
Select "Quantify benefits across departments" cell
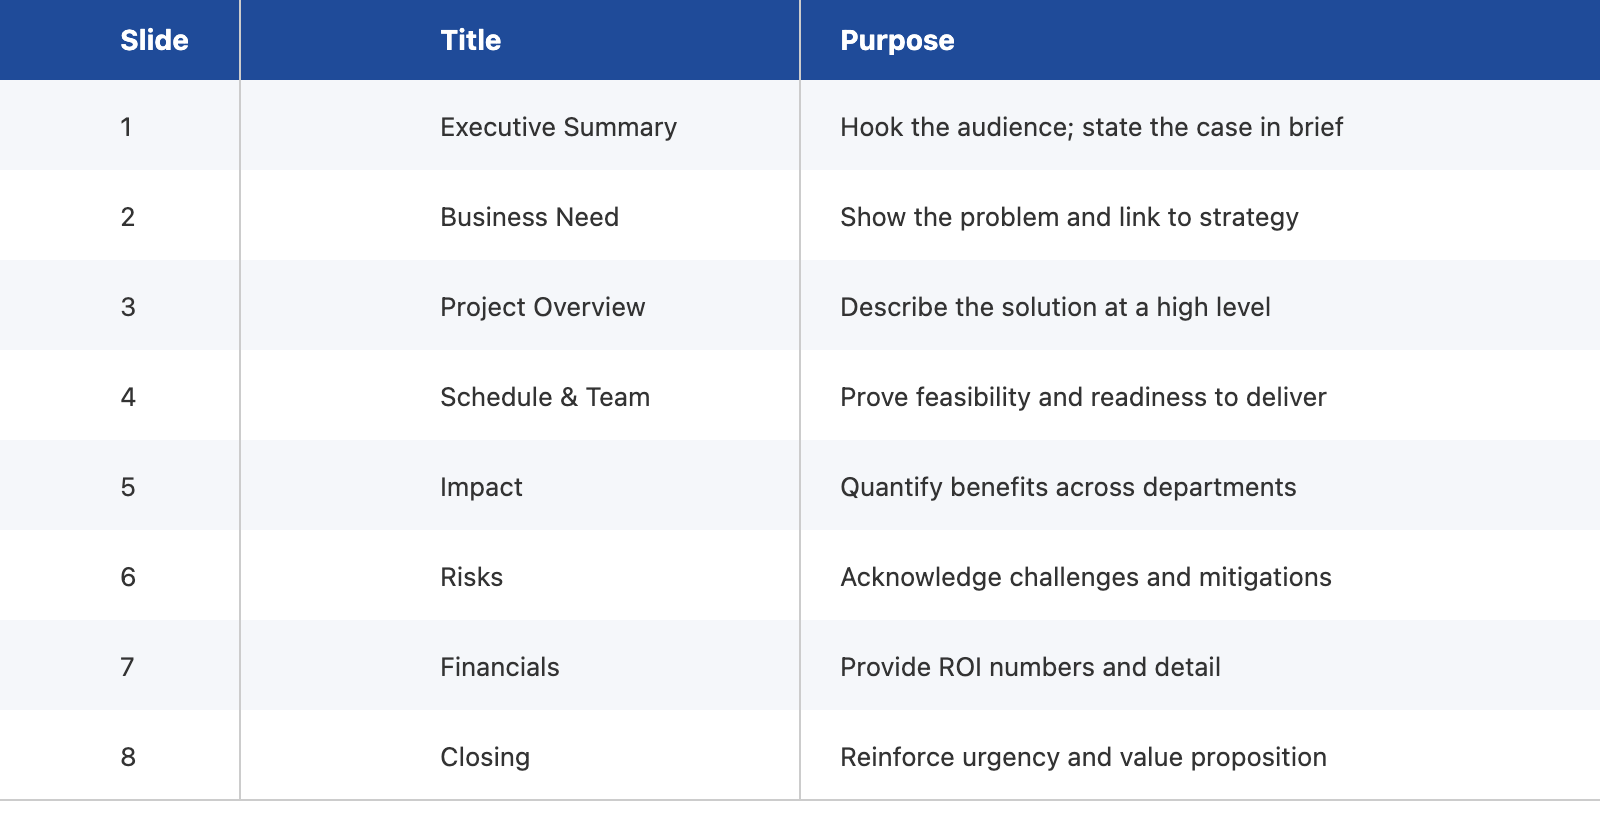(1068, 487)
